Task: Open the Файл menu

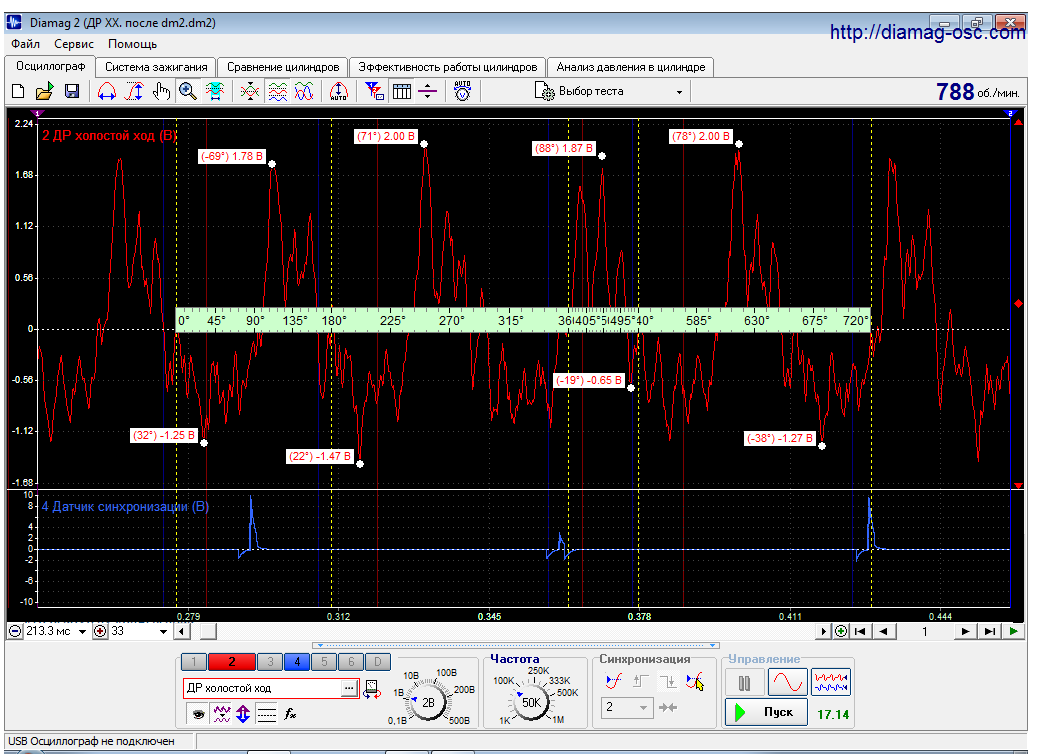Action: pos(25,44)
